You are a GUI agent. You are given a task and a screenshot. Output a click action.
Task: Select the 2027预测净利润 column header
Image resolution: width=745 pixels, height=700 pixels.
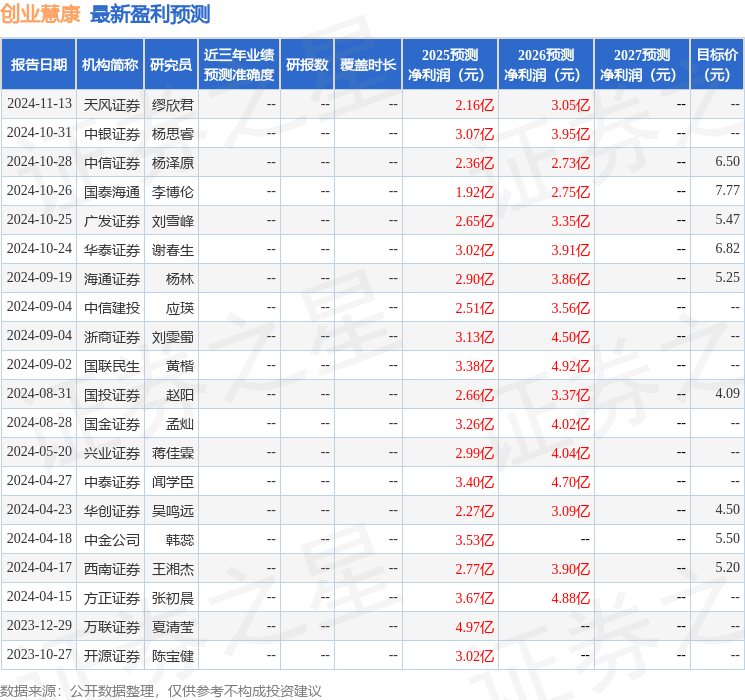(642, 64)
